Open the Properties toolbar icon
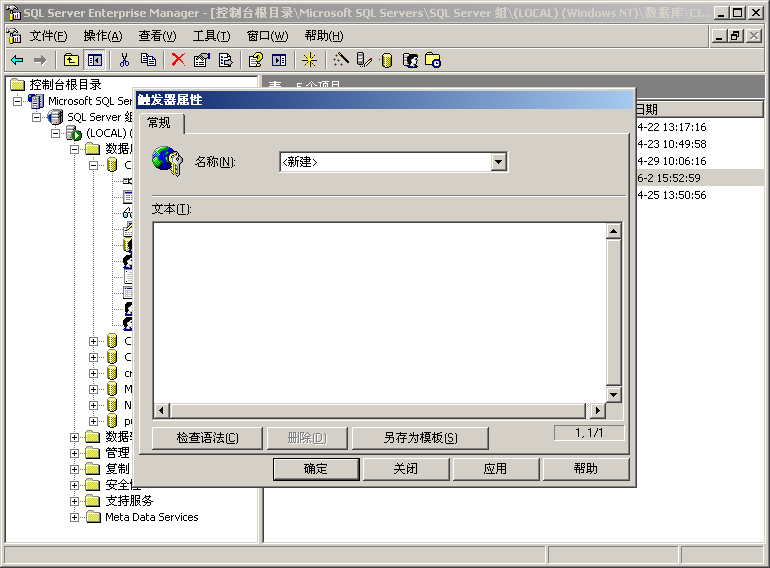This screenshot has width=770, height=568. [202, 60]
